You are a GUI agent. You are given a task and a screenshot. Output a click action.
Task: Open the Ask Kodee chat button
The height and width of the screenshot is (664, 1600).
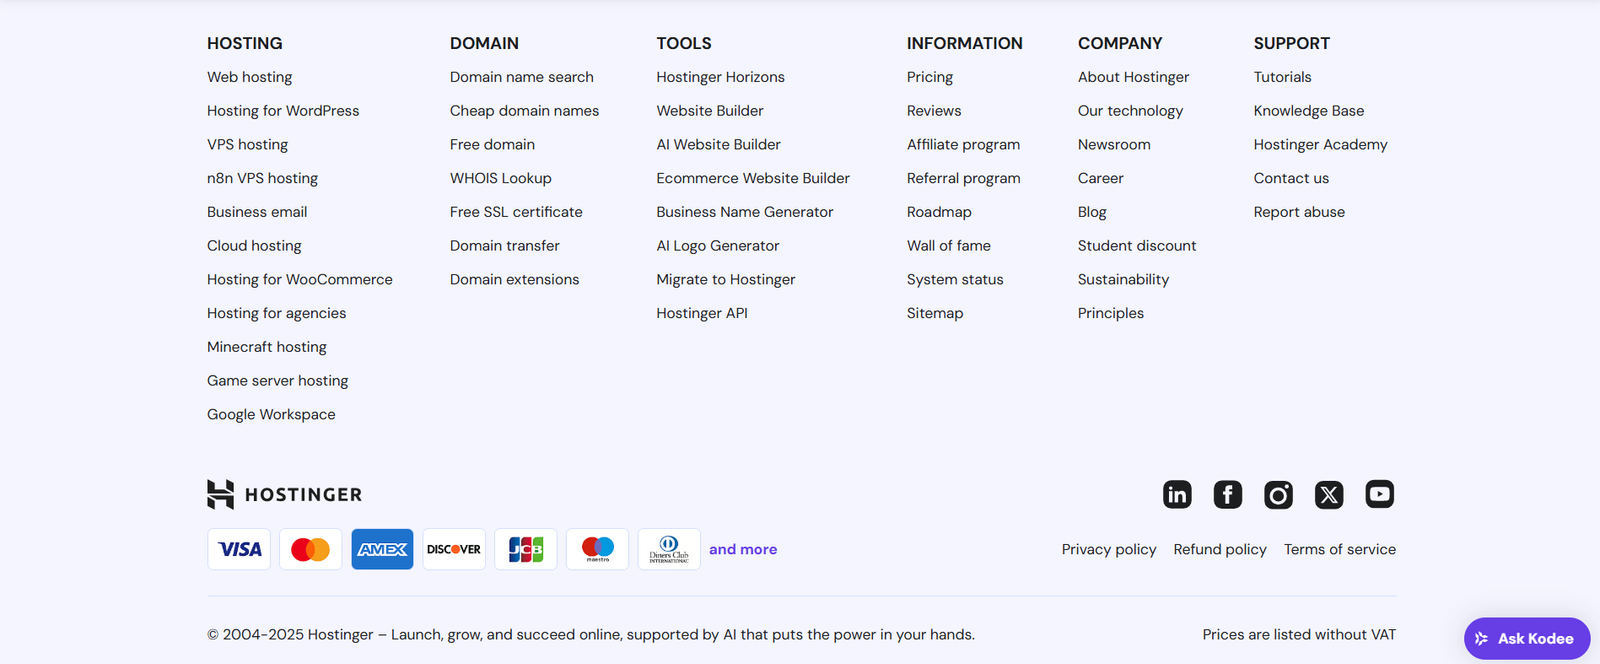1527,638
